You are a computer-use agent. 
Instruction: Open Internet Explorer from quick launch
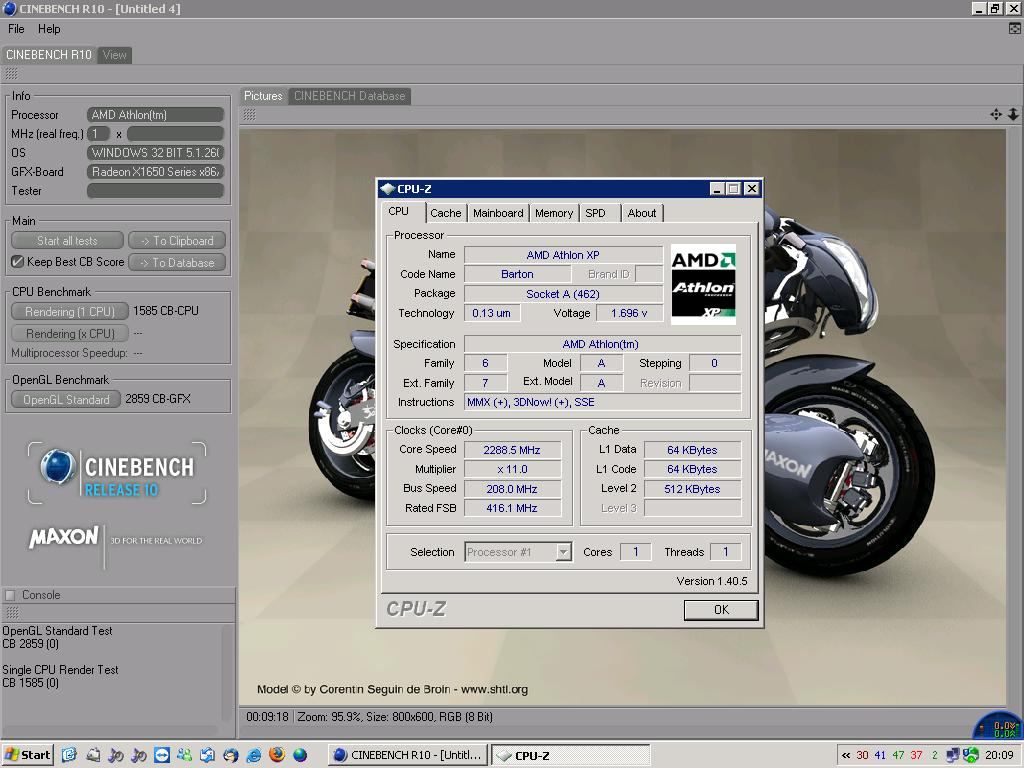click(x=253, y=755)
